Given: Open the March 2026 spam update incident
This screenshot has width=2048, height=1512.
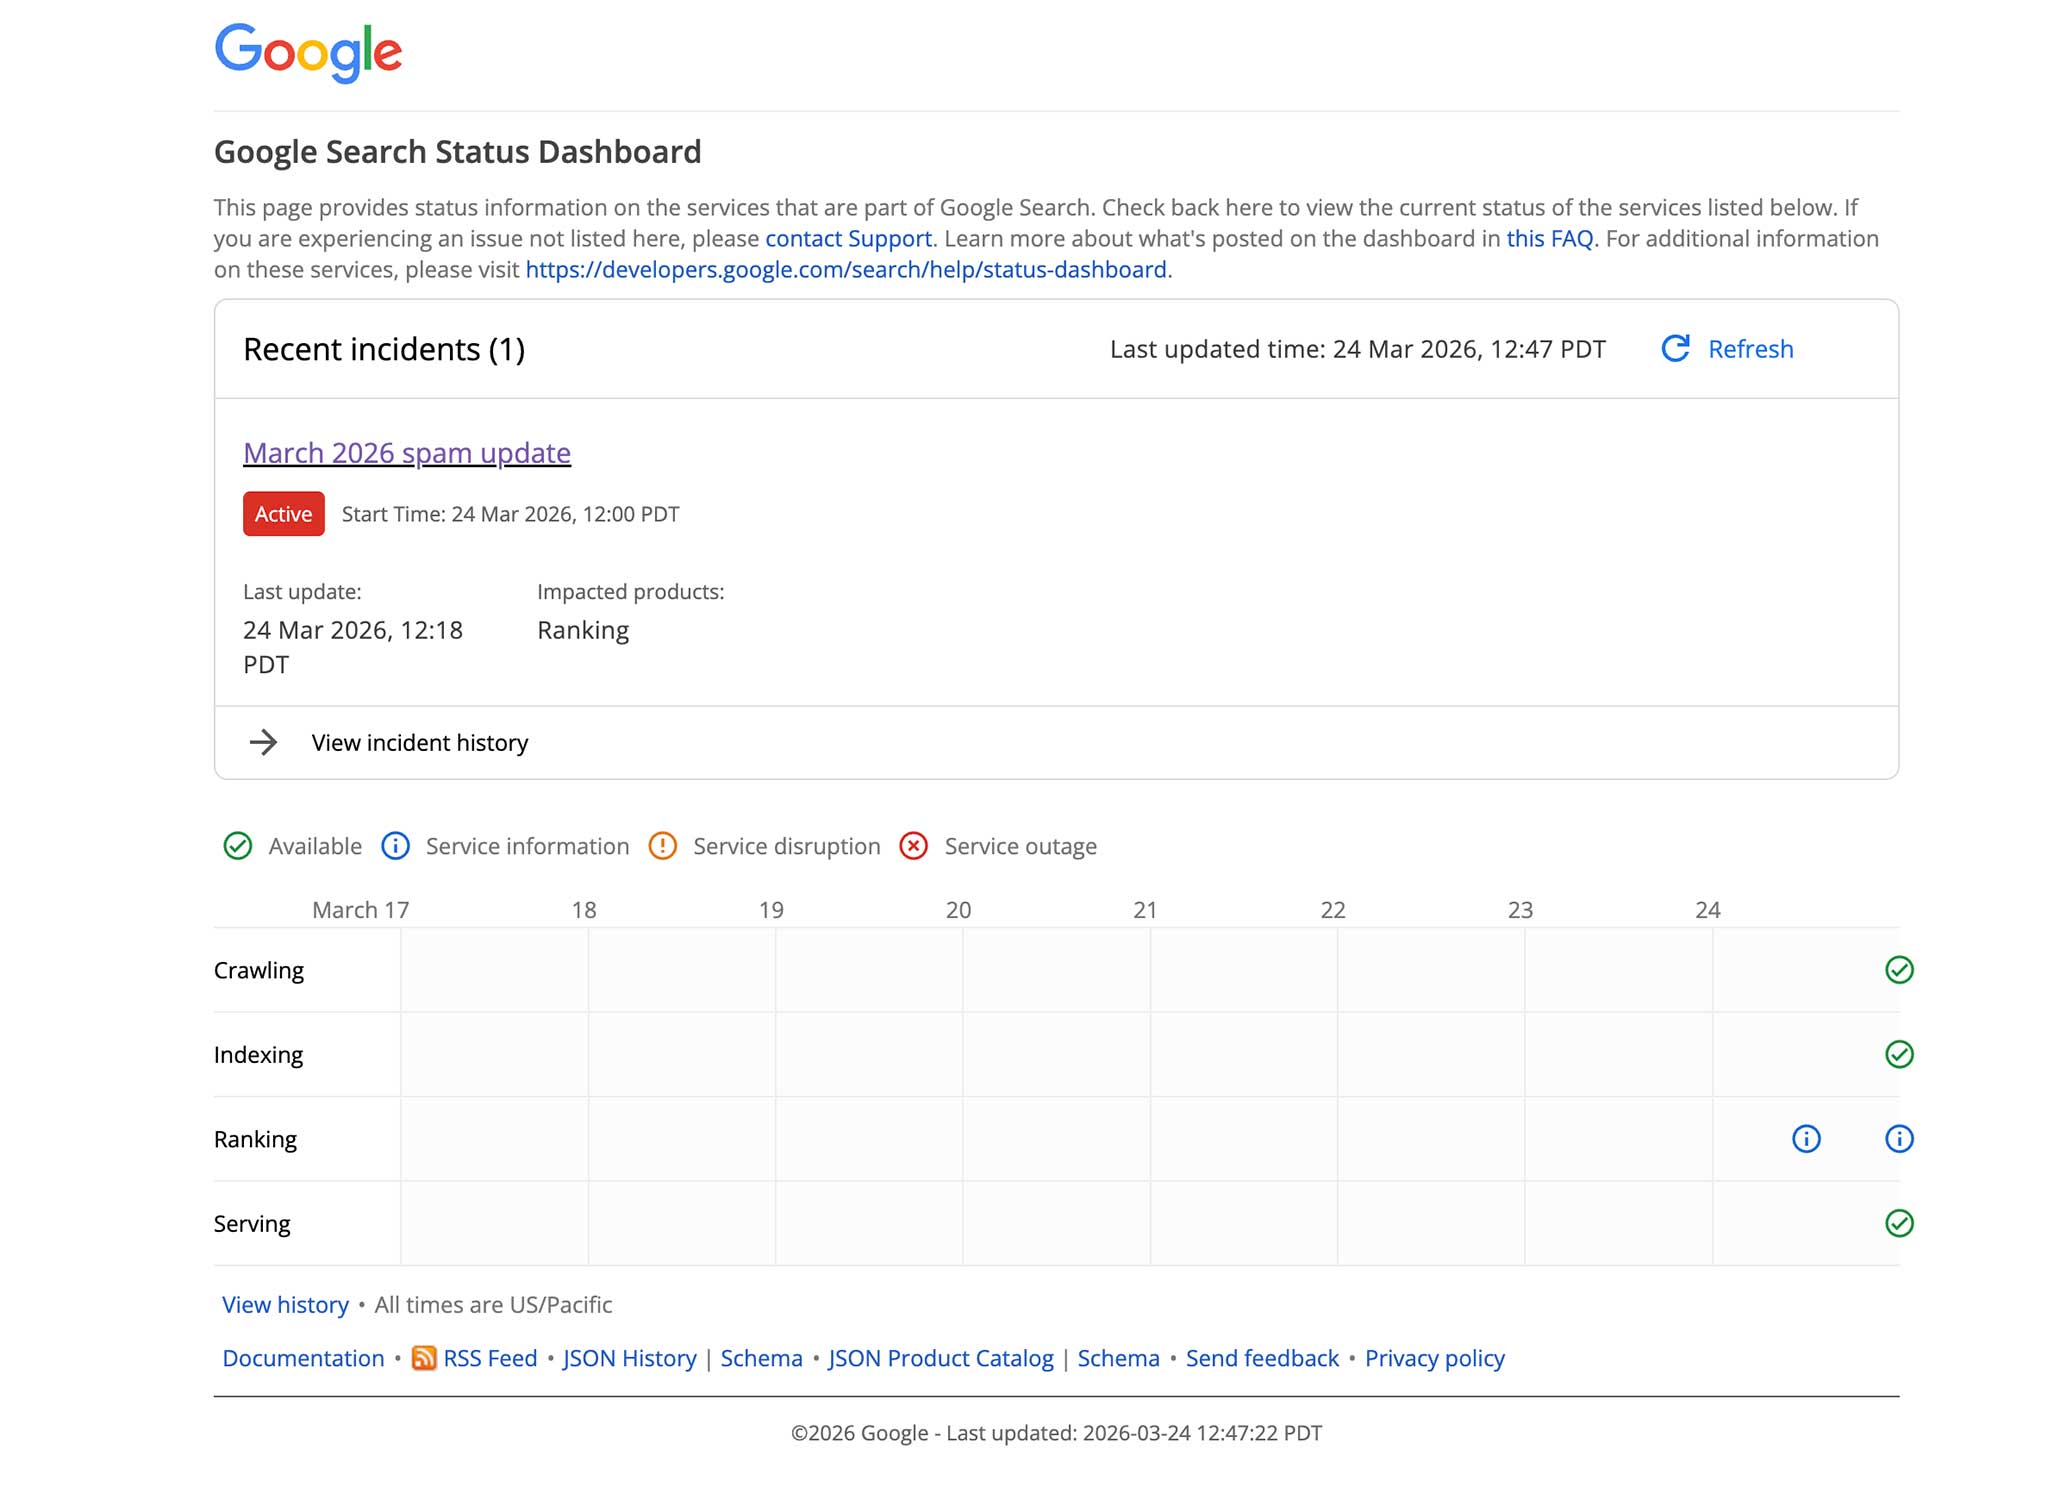Looking at the screenshot, I should [x=407, y=453].
